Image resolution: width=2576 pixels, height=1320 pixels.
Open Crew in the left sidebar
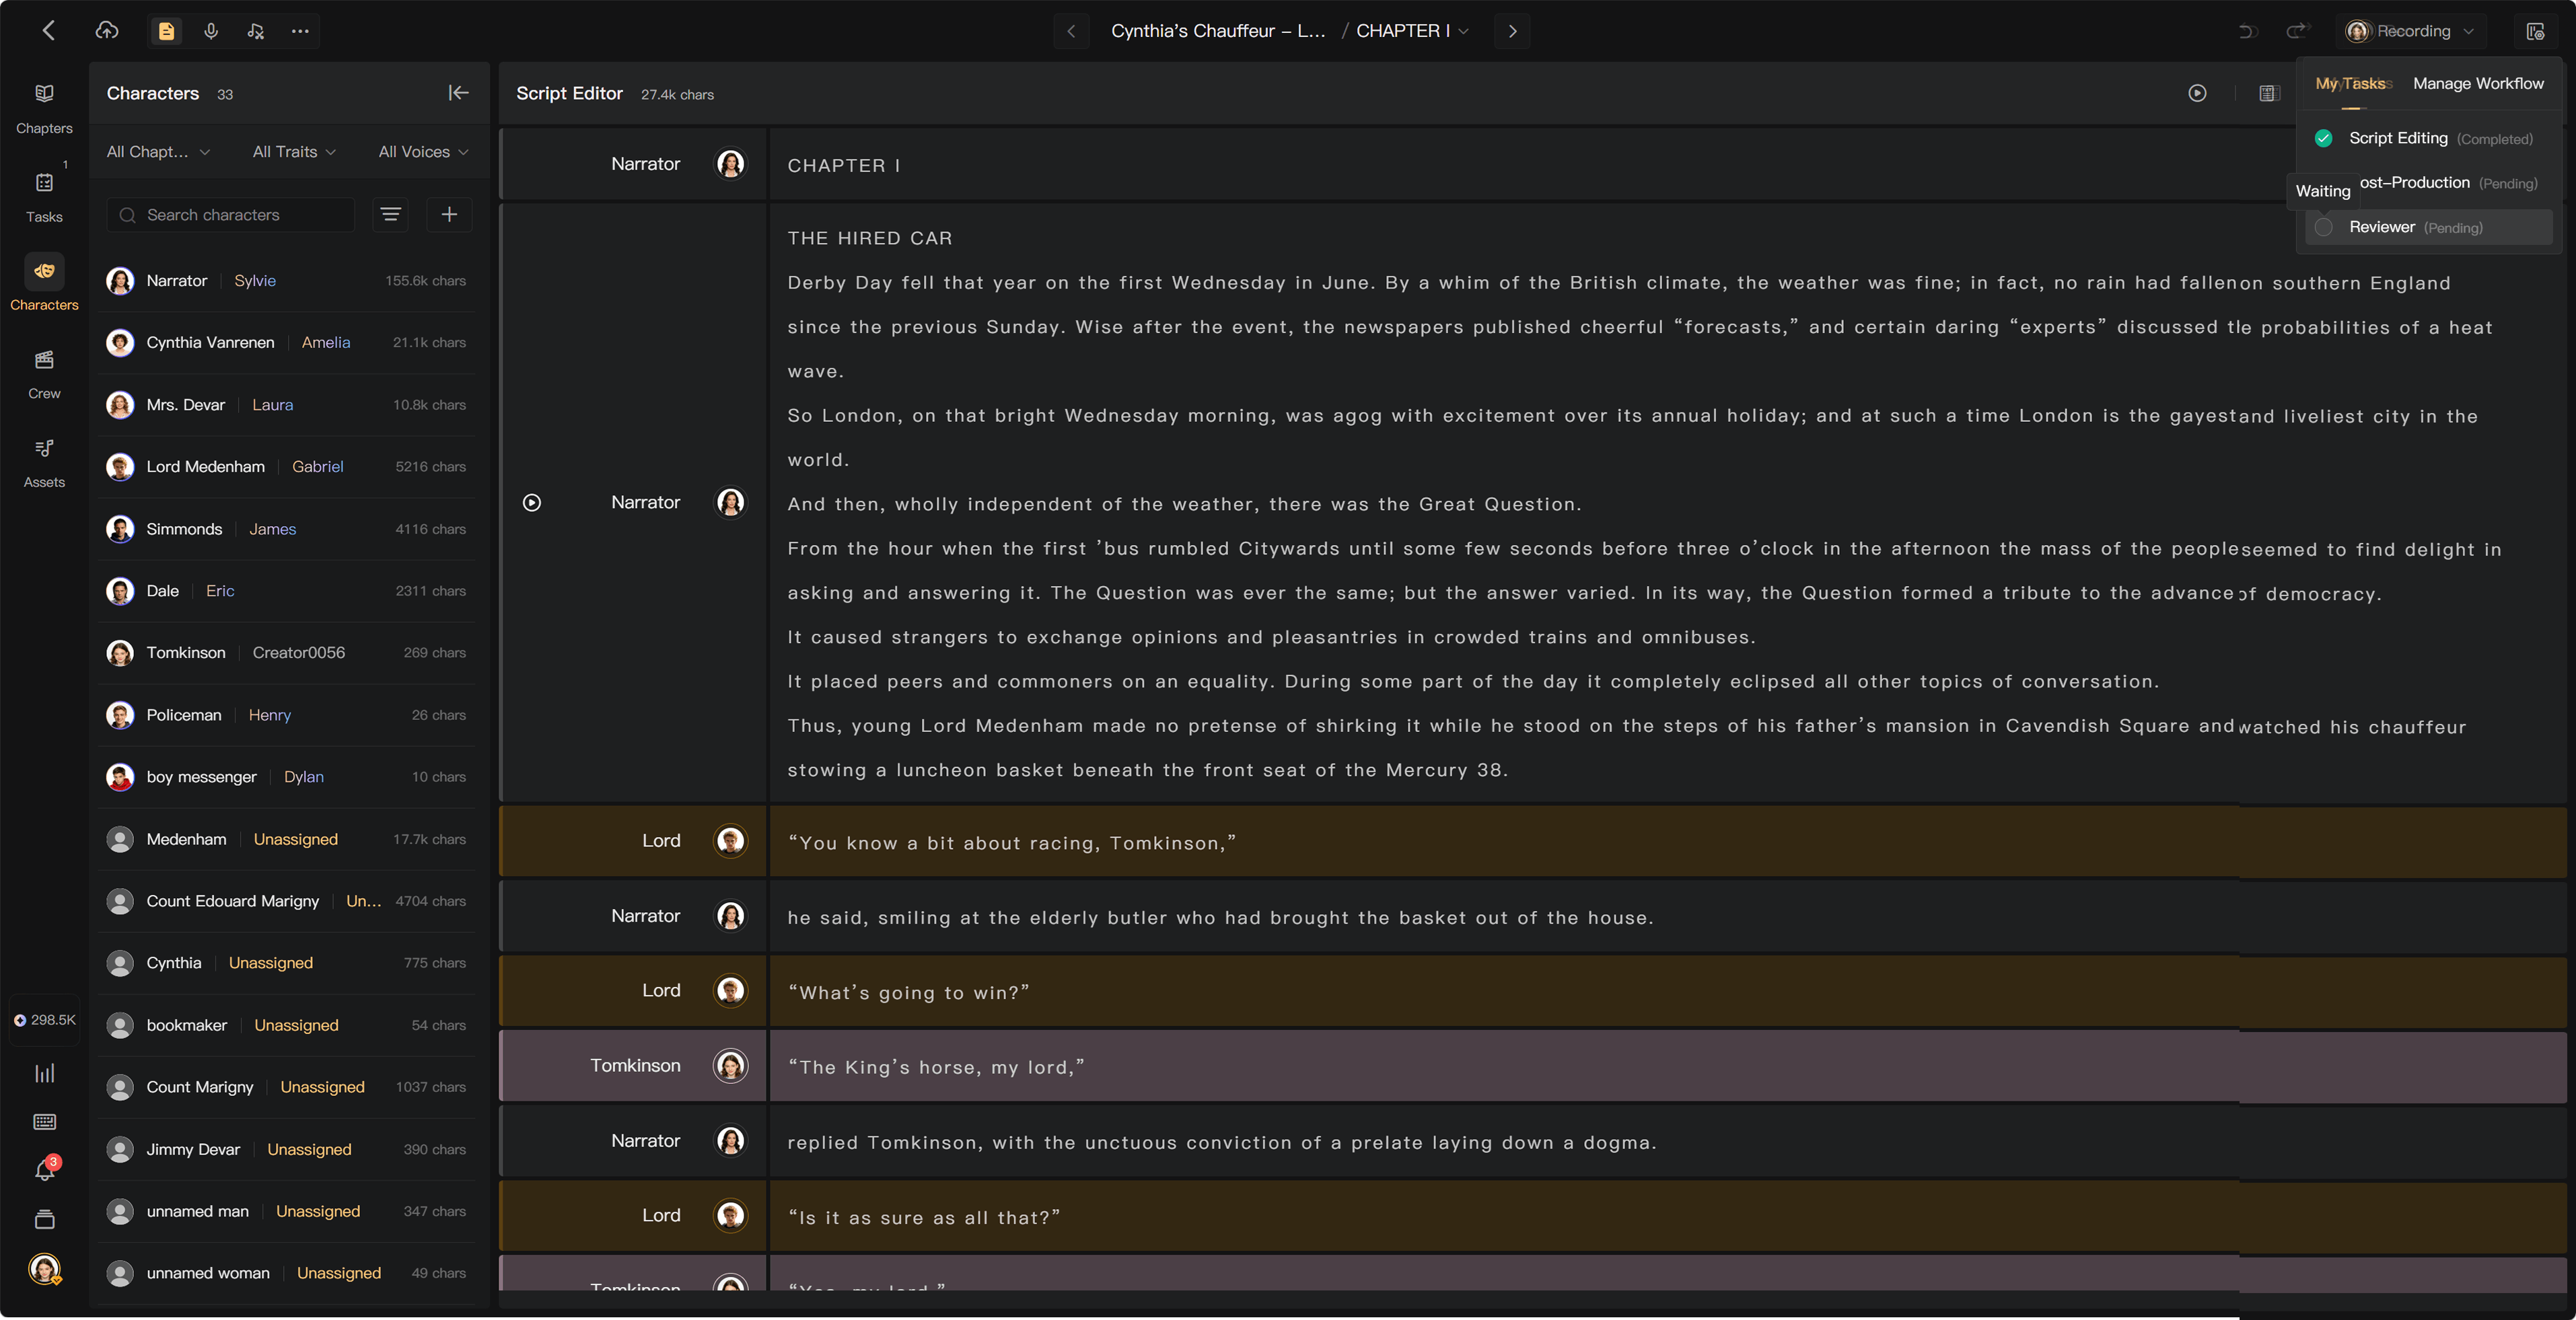tap(44, 374)
